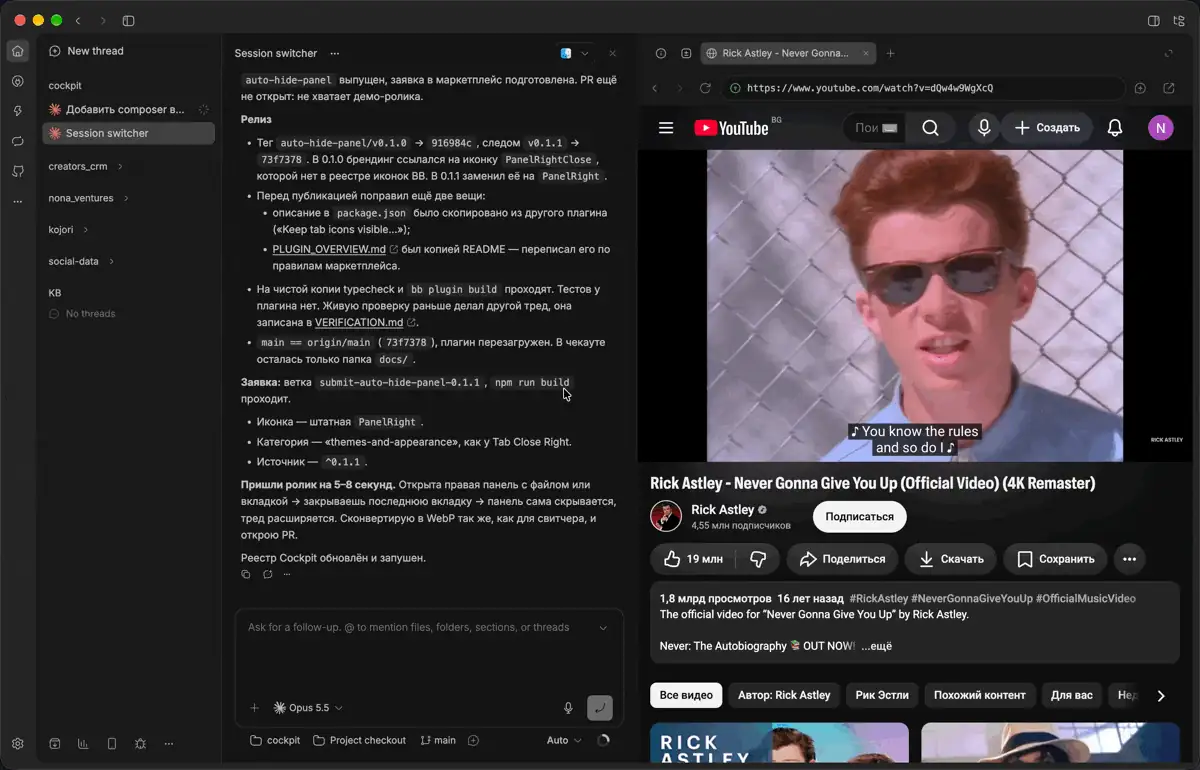The height and width of the screenshot is (770, 1200).
Task: Open the Finder app dropdown in thread header
Action: tap(575, 53)
